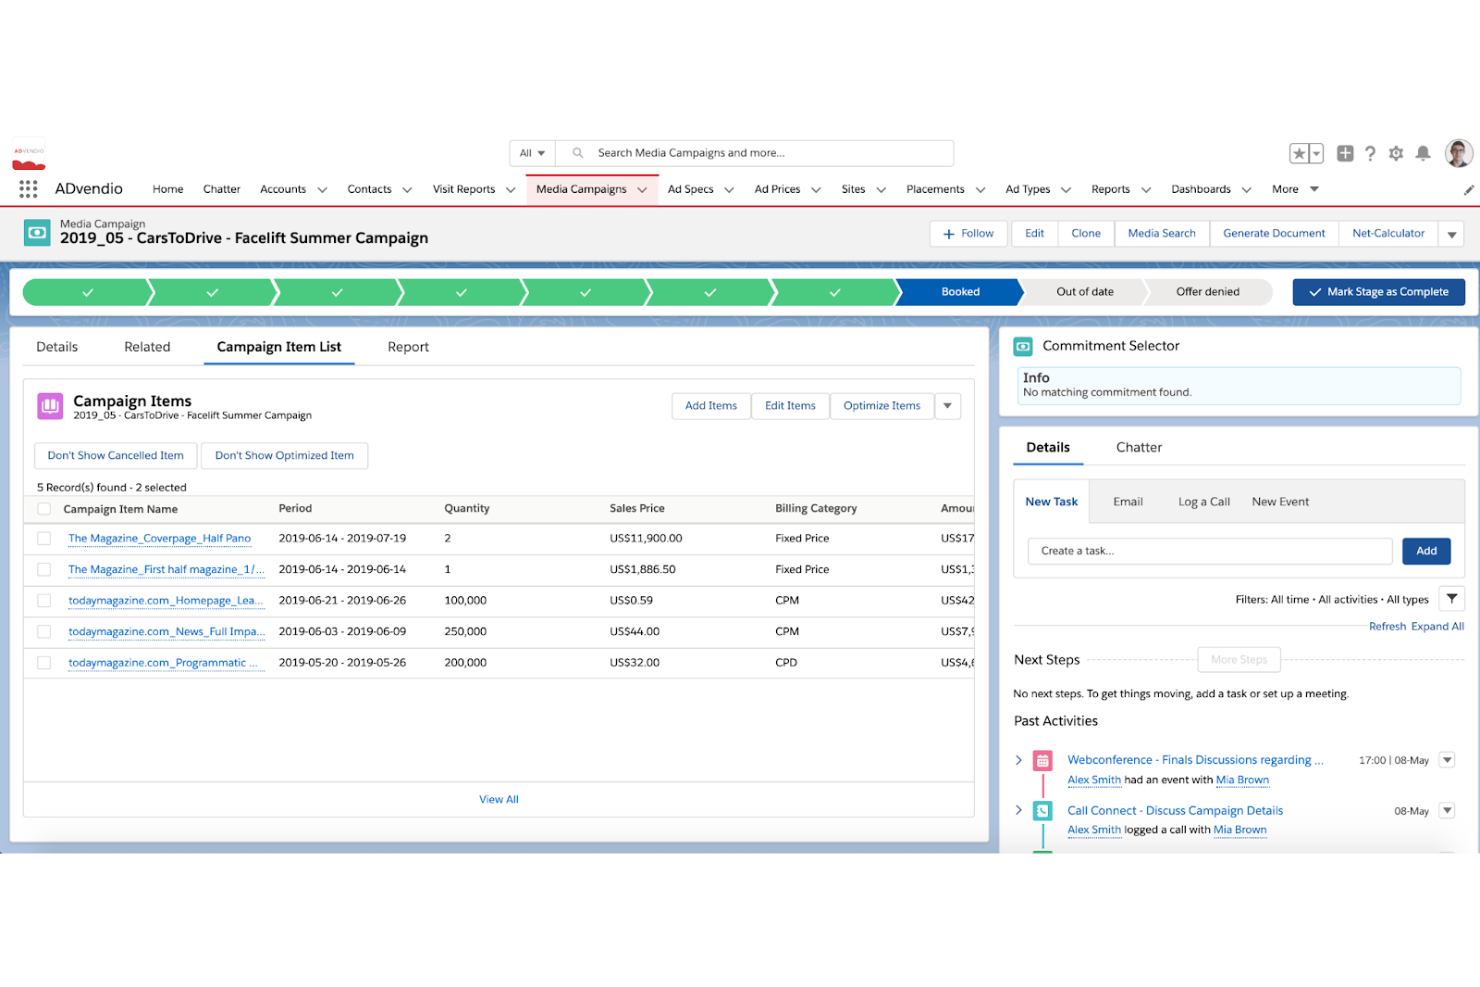1480x987 pixels.
Task: Select the Out of date stage
Action: (x=1085, y=292)
